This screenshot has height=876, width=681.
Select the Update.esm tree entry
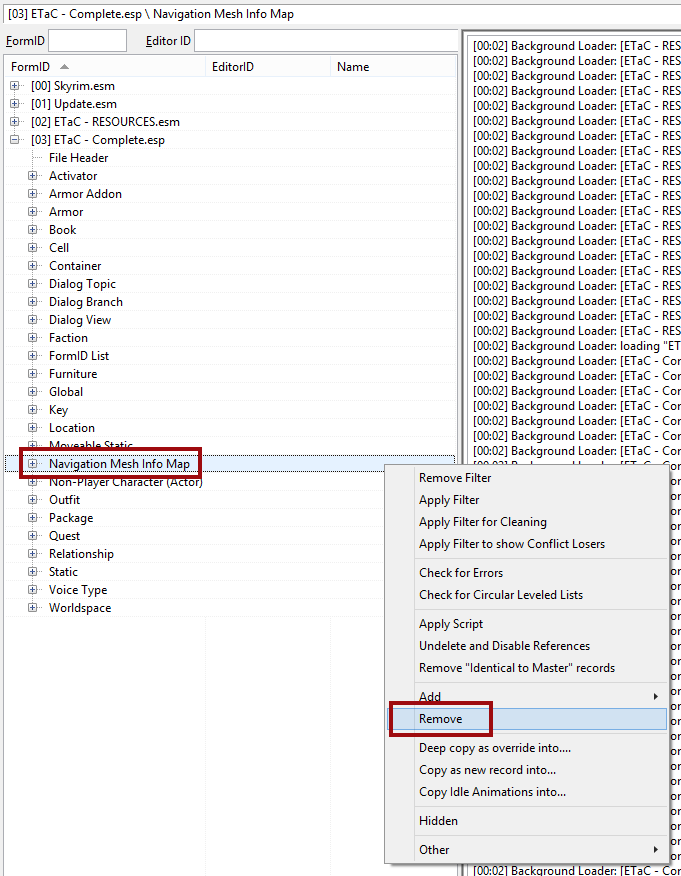tap(74, 104)
